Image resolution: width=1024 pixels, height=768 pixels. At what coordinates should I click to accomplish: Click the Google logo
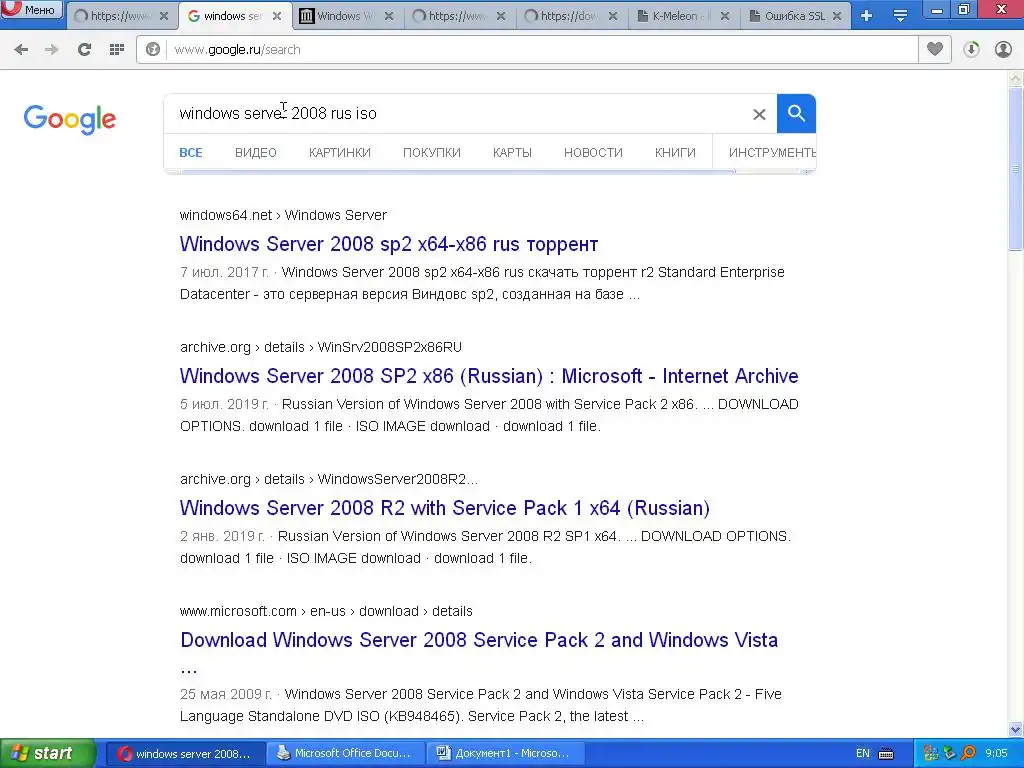pyautogui.click(x=69, y=119)
